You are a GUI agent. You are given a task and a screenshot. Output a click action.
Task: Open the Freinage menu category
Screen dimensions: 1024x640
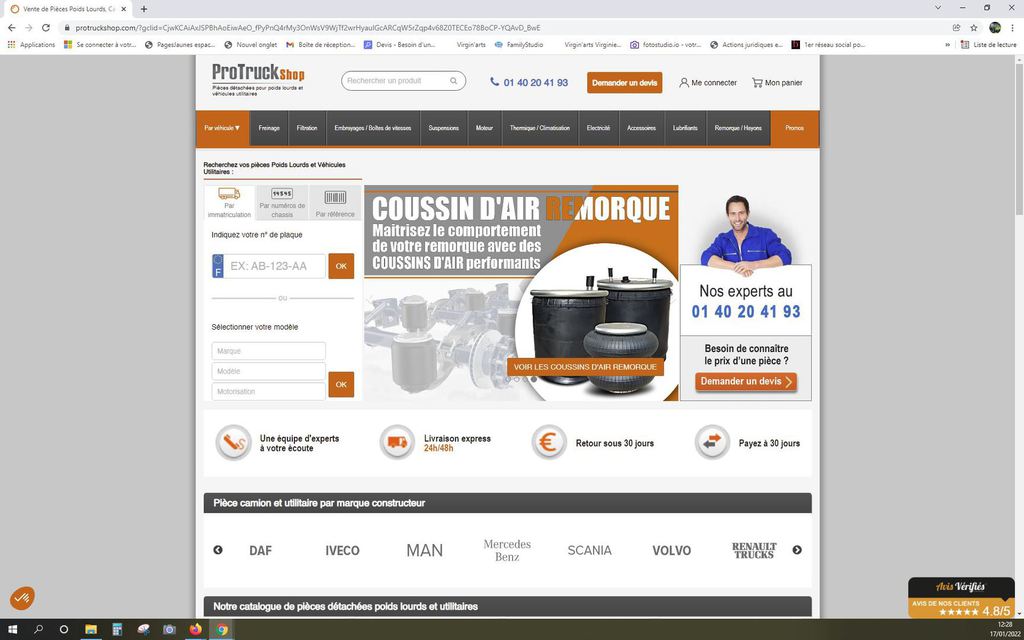pos(269,128)
